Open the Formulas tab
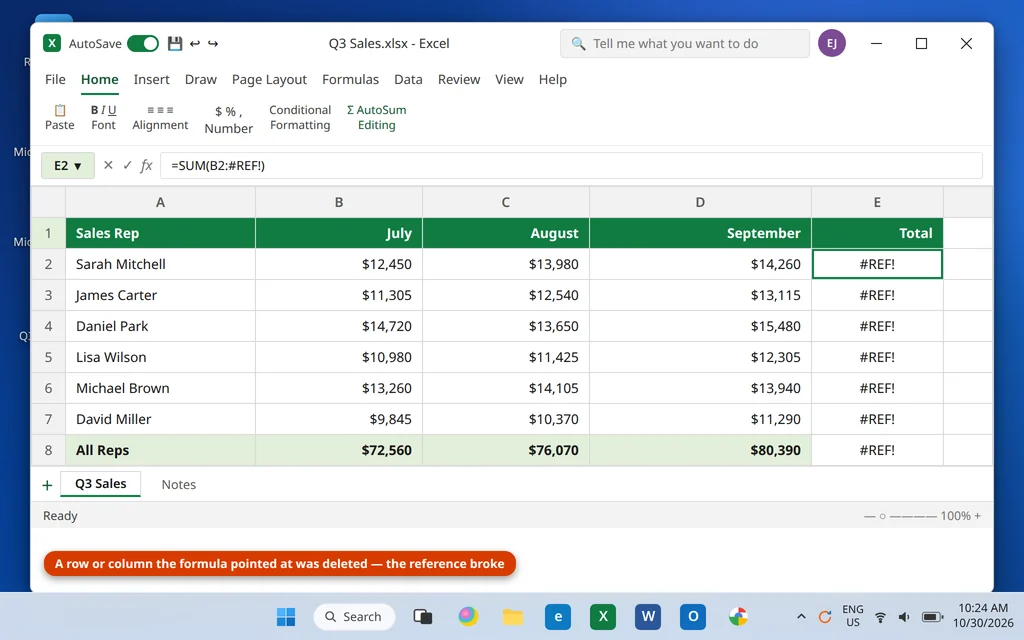 point(350,80)
